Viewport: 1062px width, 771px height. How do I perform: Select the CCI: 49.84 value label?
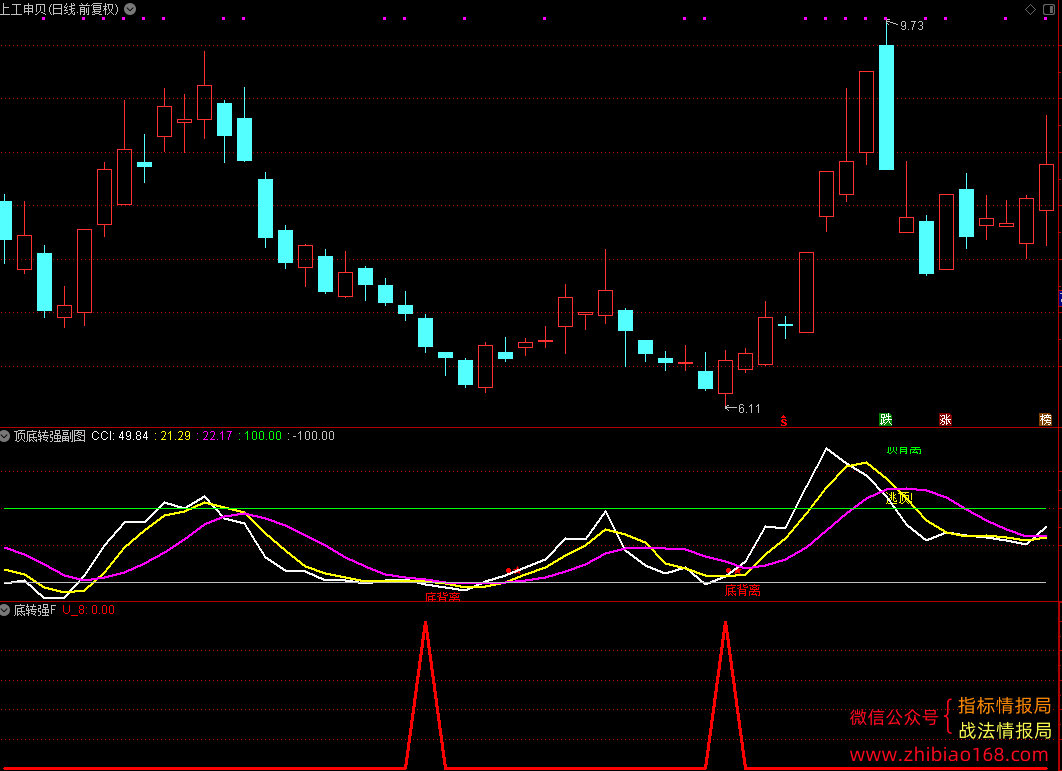coord(120,436)
